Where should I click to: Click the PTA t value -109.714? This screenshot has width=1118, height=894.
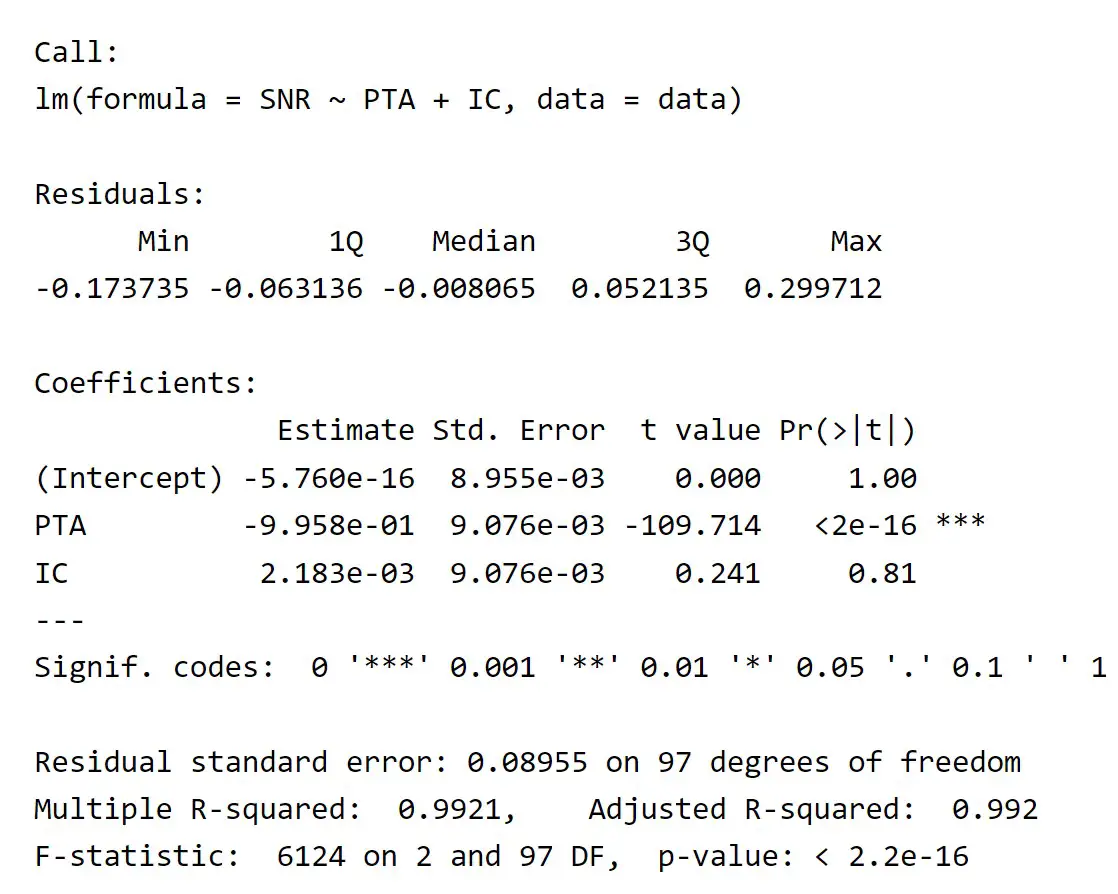coord(692,526)
